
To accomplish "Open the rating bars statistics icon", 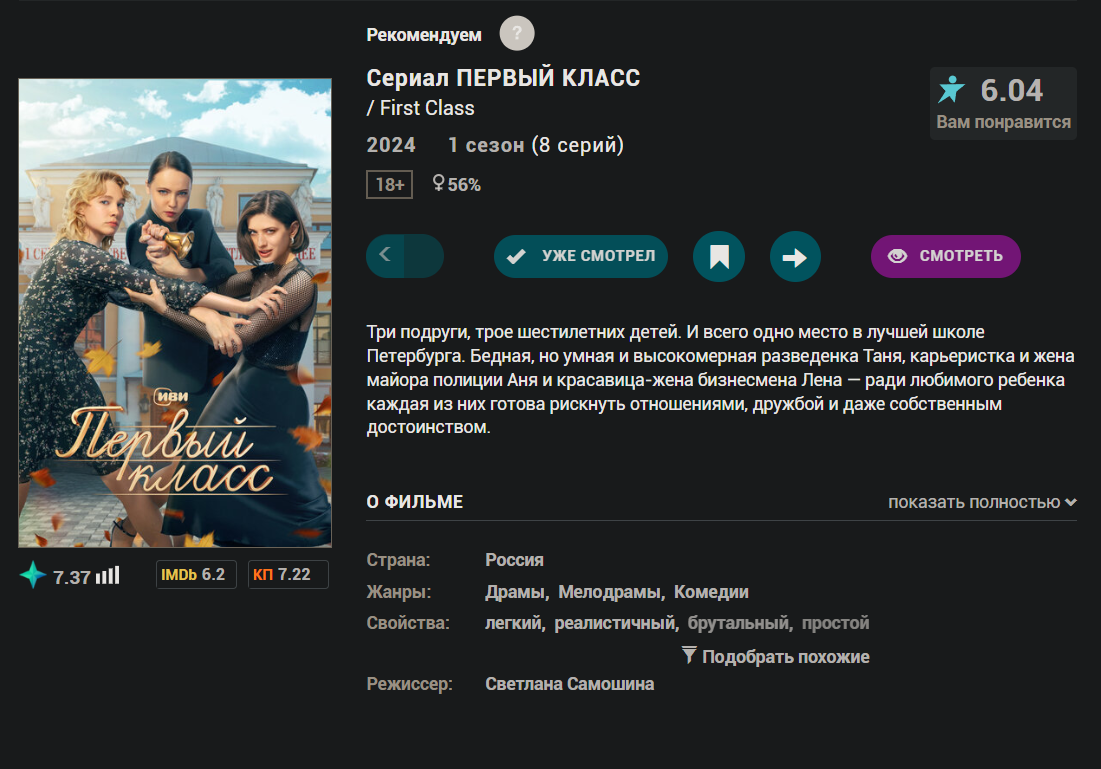I will pyautogui.click(x=107, y=576).
